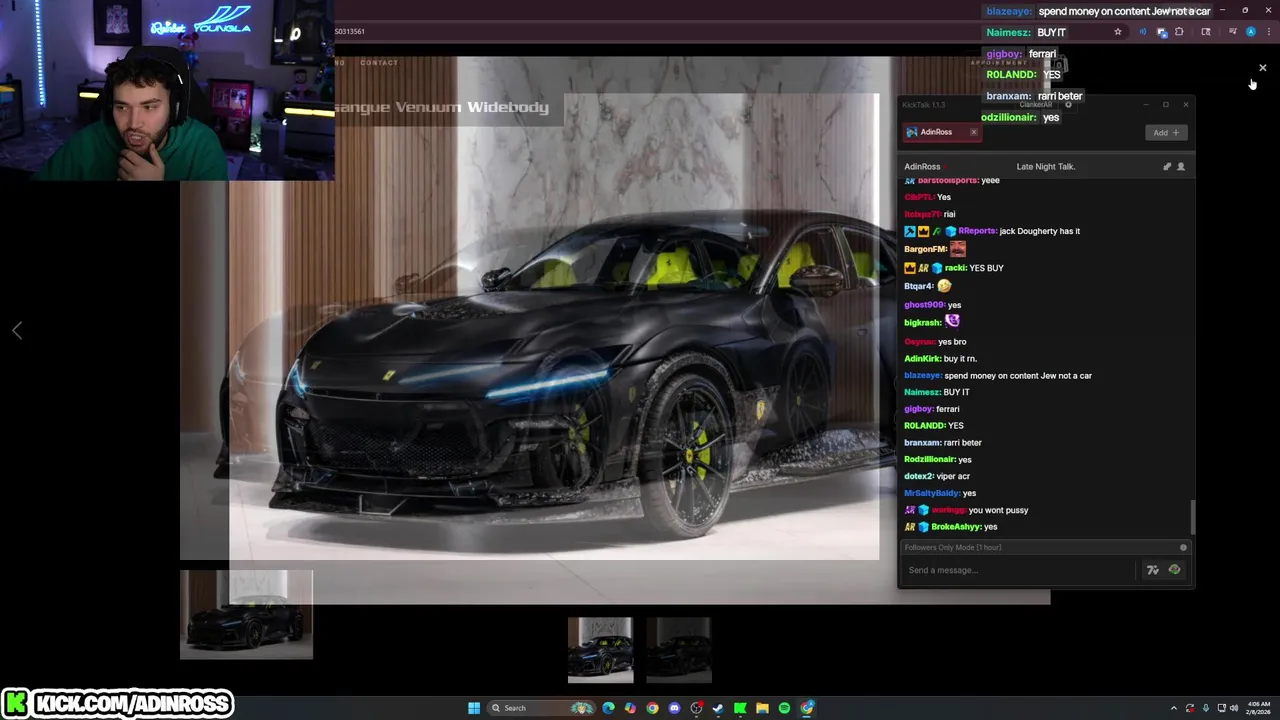Click the taskbar Search box
Viewport: 1280px width, 720px height.
tap(540, 708)
